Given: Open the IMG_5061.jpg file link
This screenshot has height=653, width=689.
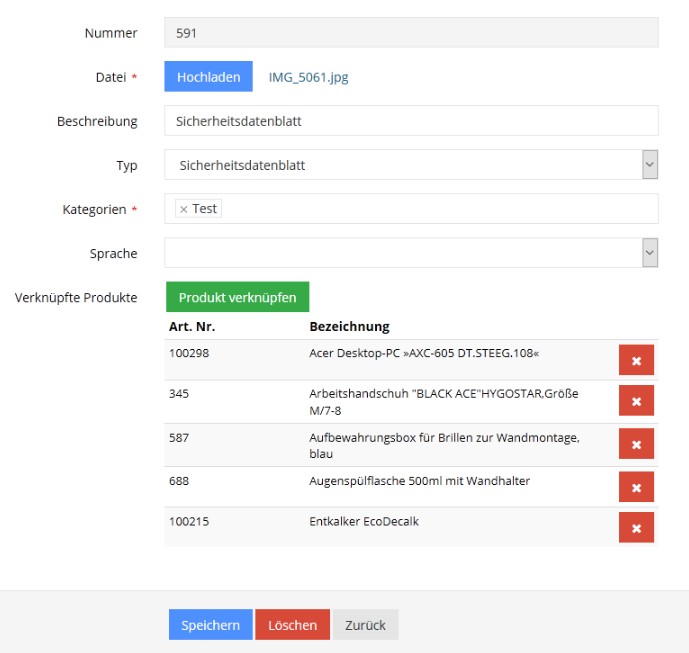Looking at the screenshot, I should (x=308, y=77).
